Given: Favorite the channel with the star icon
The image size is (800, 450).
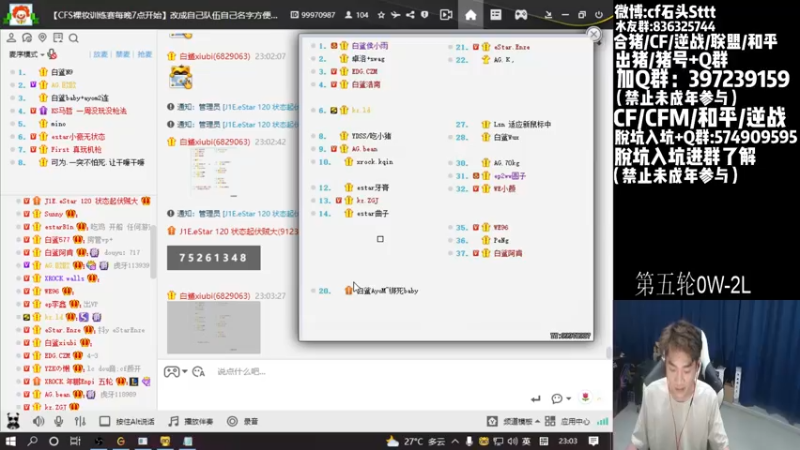Looking at the screenshot, I should pos(381,15).
